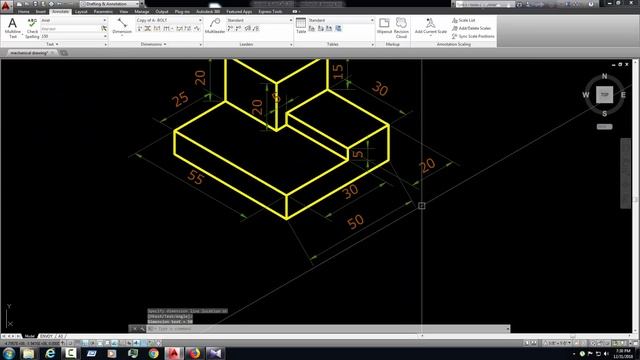The height and width of the screenshot is (360, 640).
Task: Switch to the Model layout tab
Action: pyautogui.click(x=29, y=336)
